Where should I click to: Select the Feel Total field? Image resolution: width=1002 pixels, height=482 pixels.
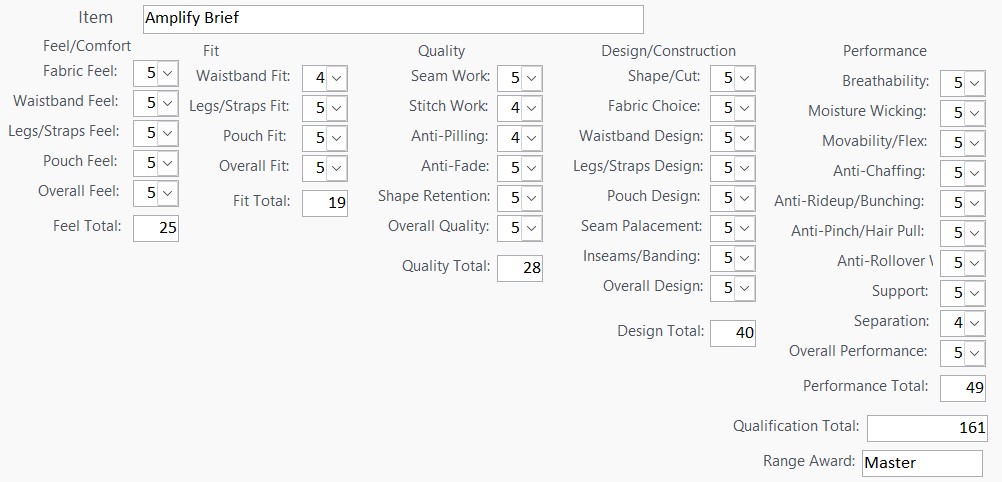click(156, 228)
